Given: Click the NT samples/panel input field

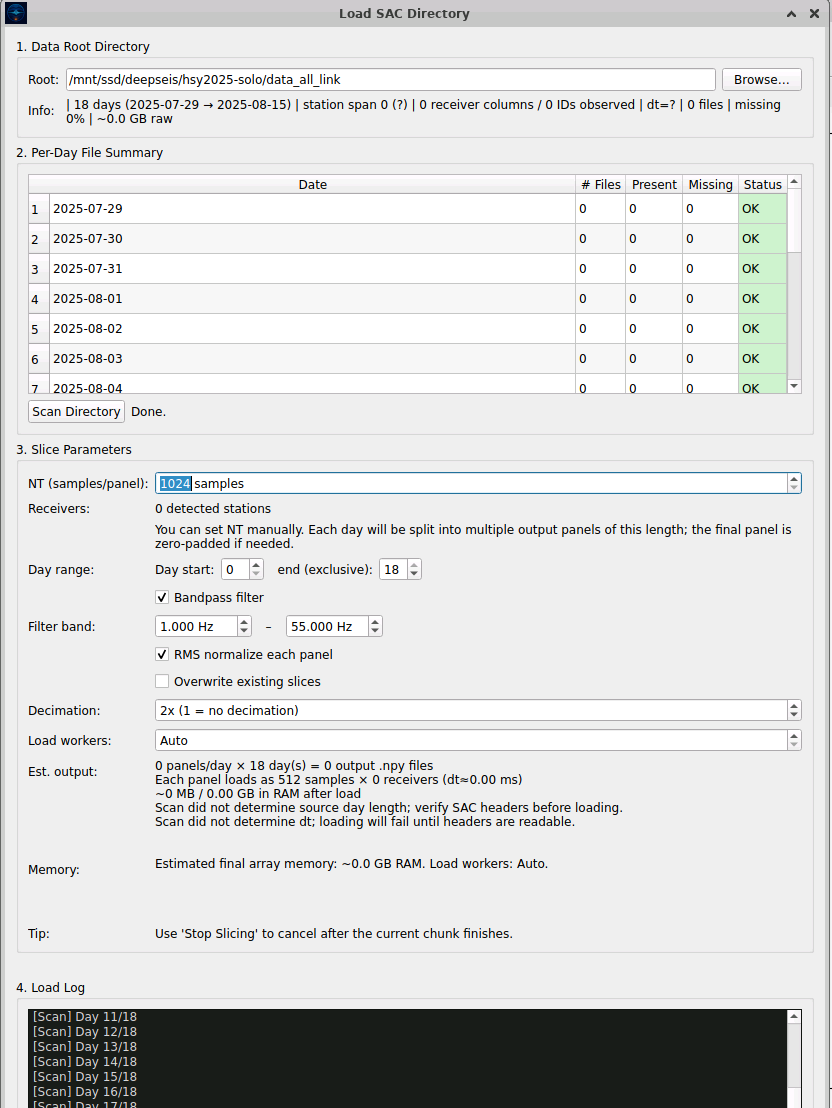Looking at the screenshot, I should click(x=471, y=483).
